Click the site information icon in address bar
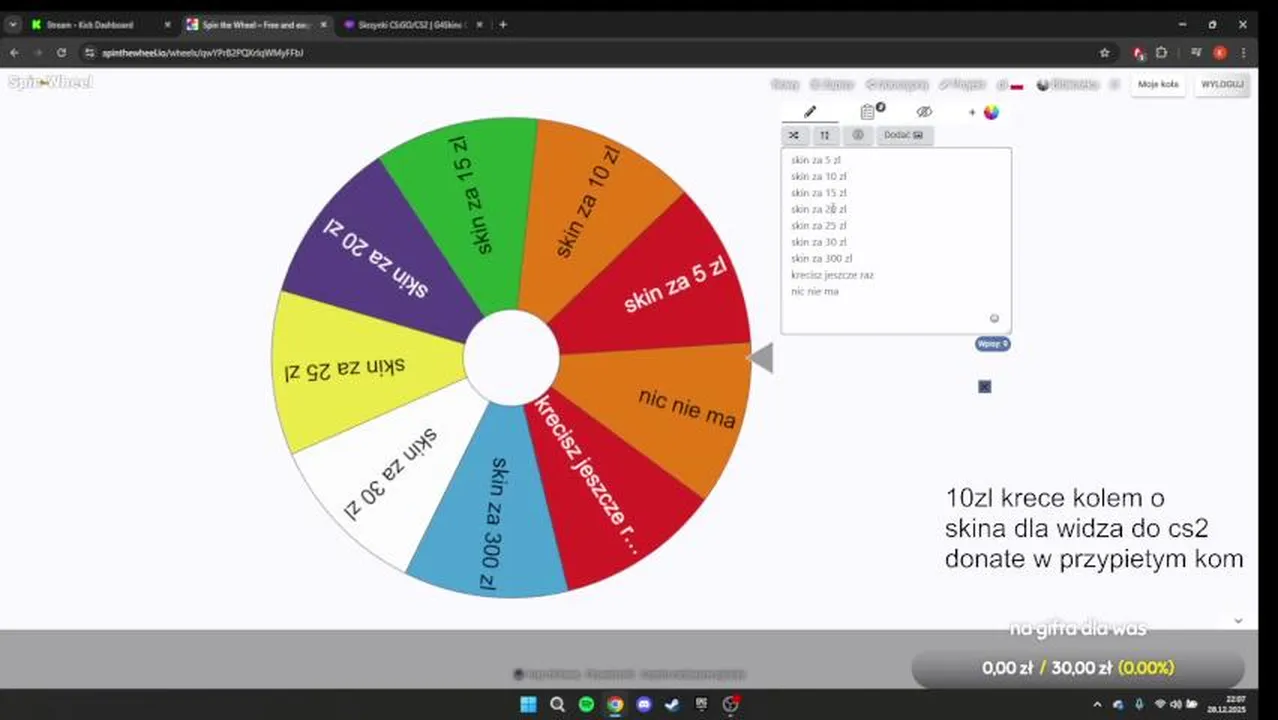This screenshot has height=720, width=1278. tap(89, 52)
